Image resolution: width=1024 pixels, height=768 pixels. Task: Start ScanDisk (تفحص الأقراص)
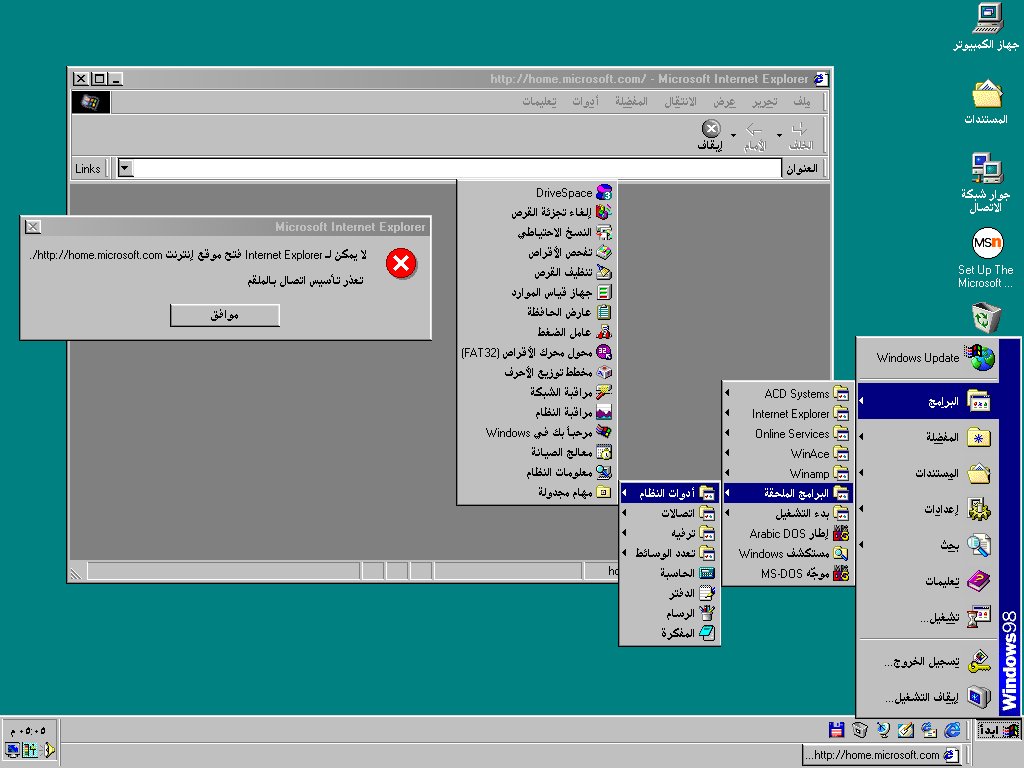[x=537, y=252]
